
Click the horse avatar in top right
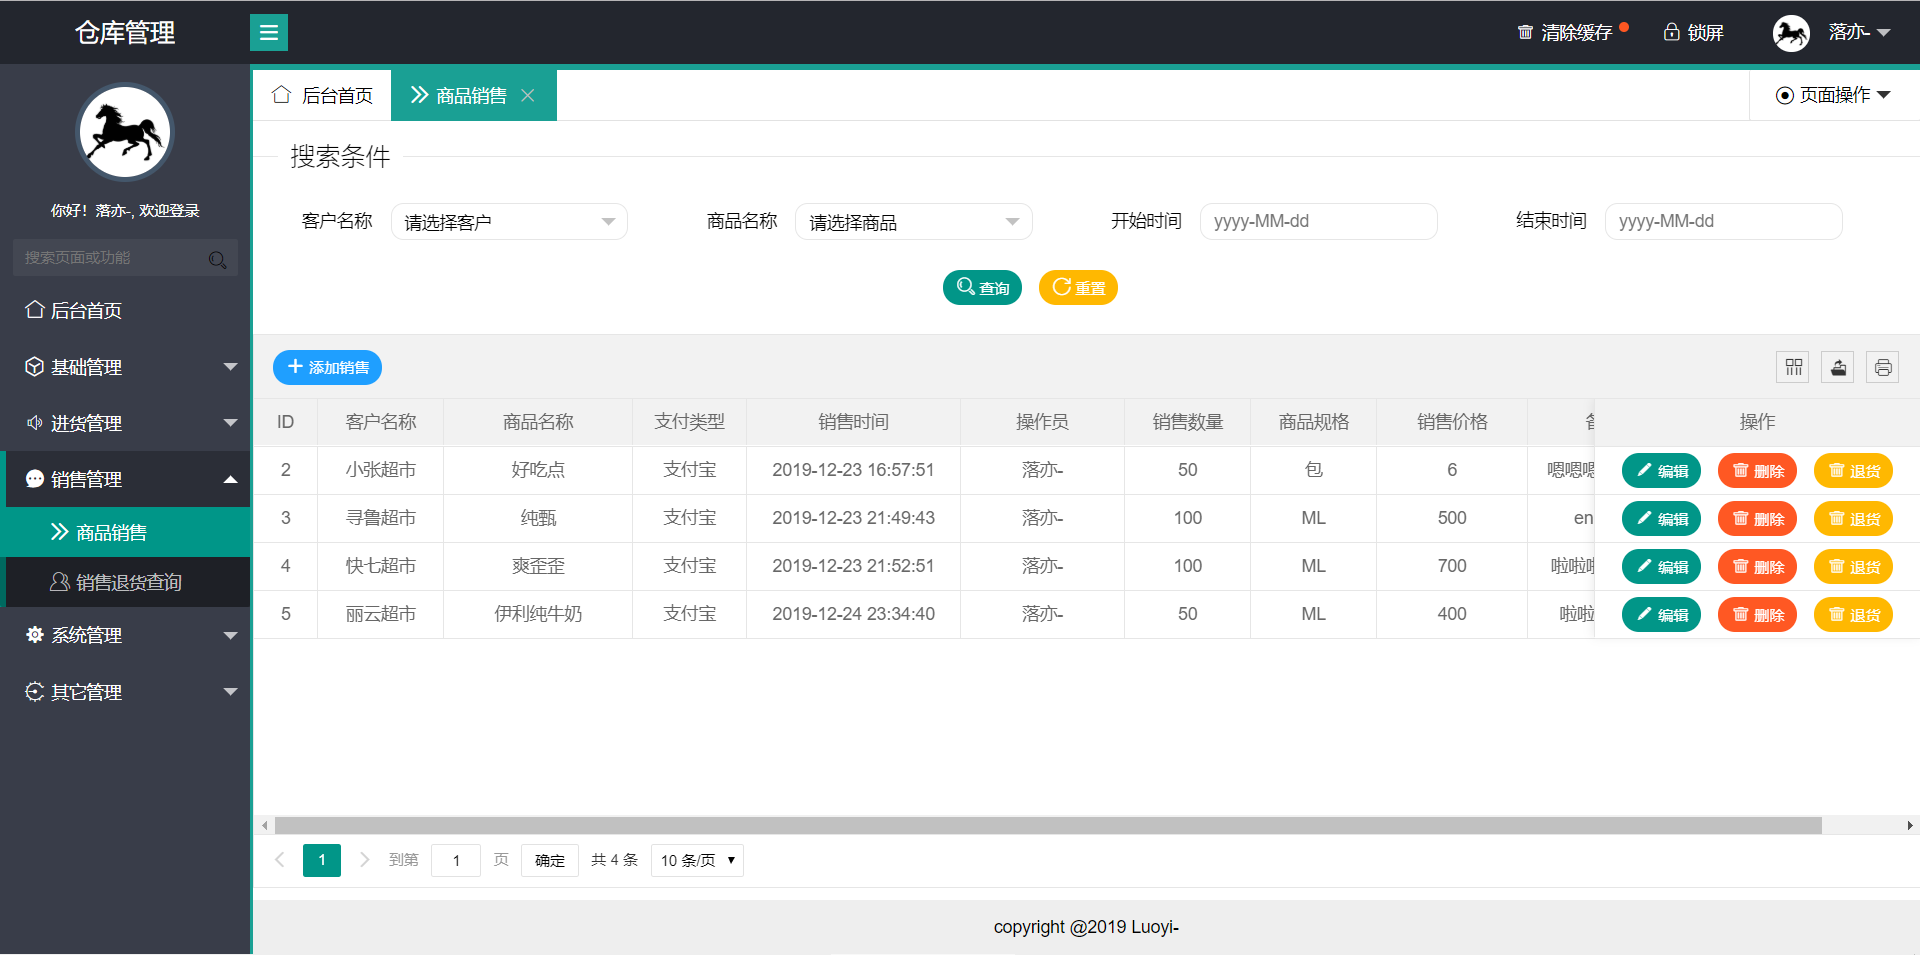(1791, 32)
